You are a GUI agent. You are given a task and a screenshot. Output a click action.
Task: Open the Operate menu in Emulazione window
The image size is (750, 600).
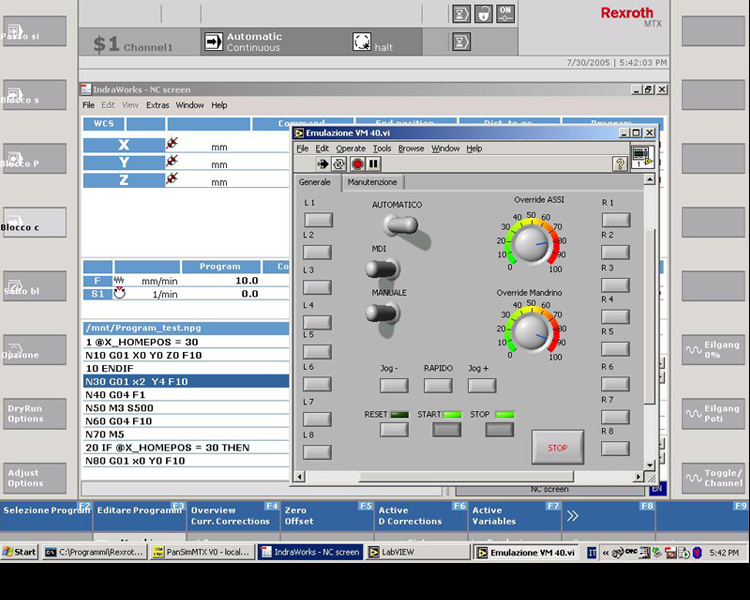tap(351, 149)
